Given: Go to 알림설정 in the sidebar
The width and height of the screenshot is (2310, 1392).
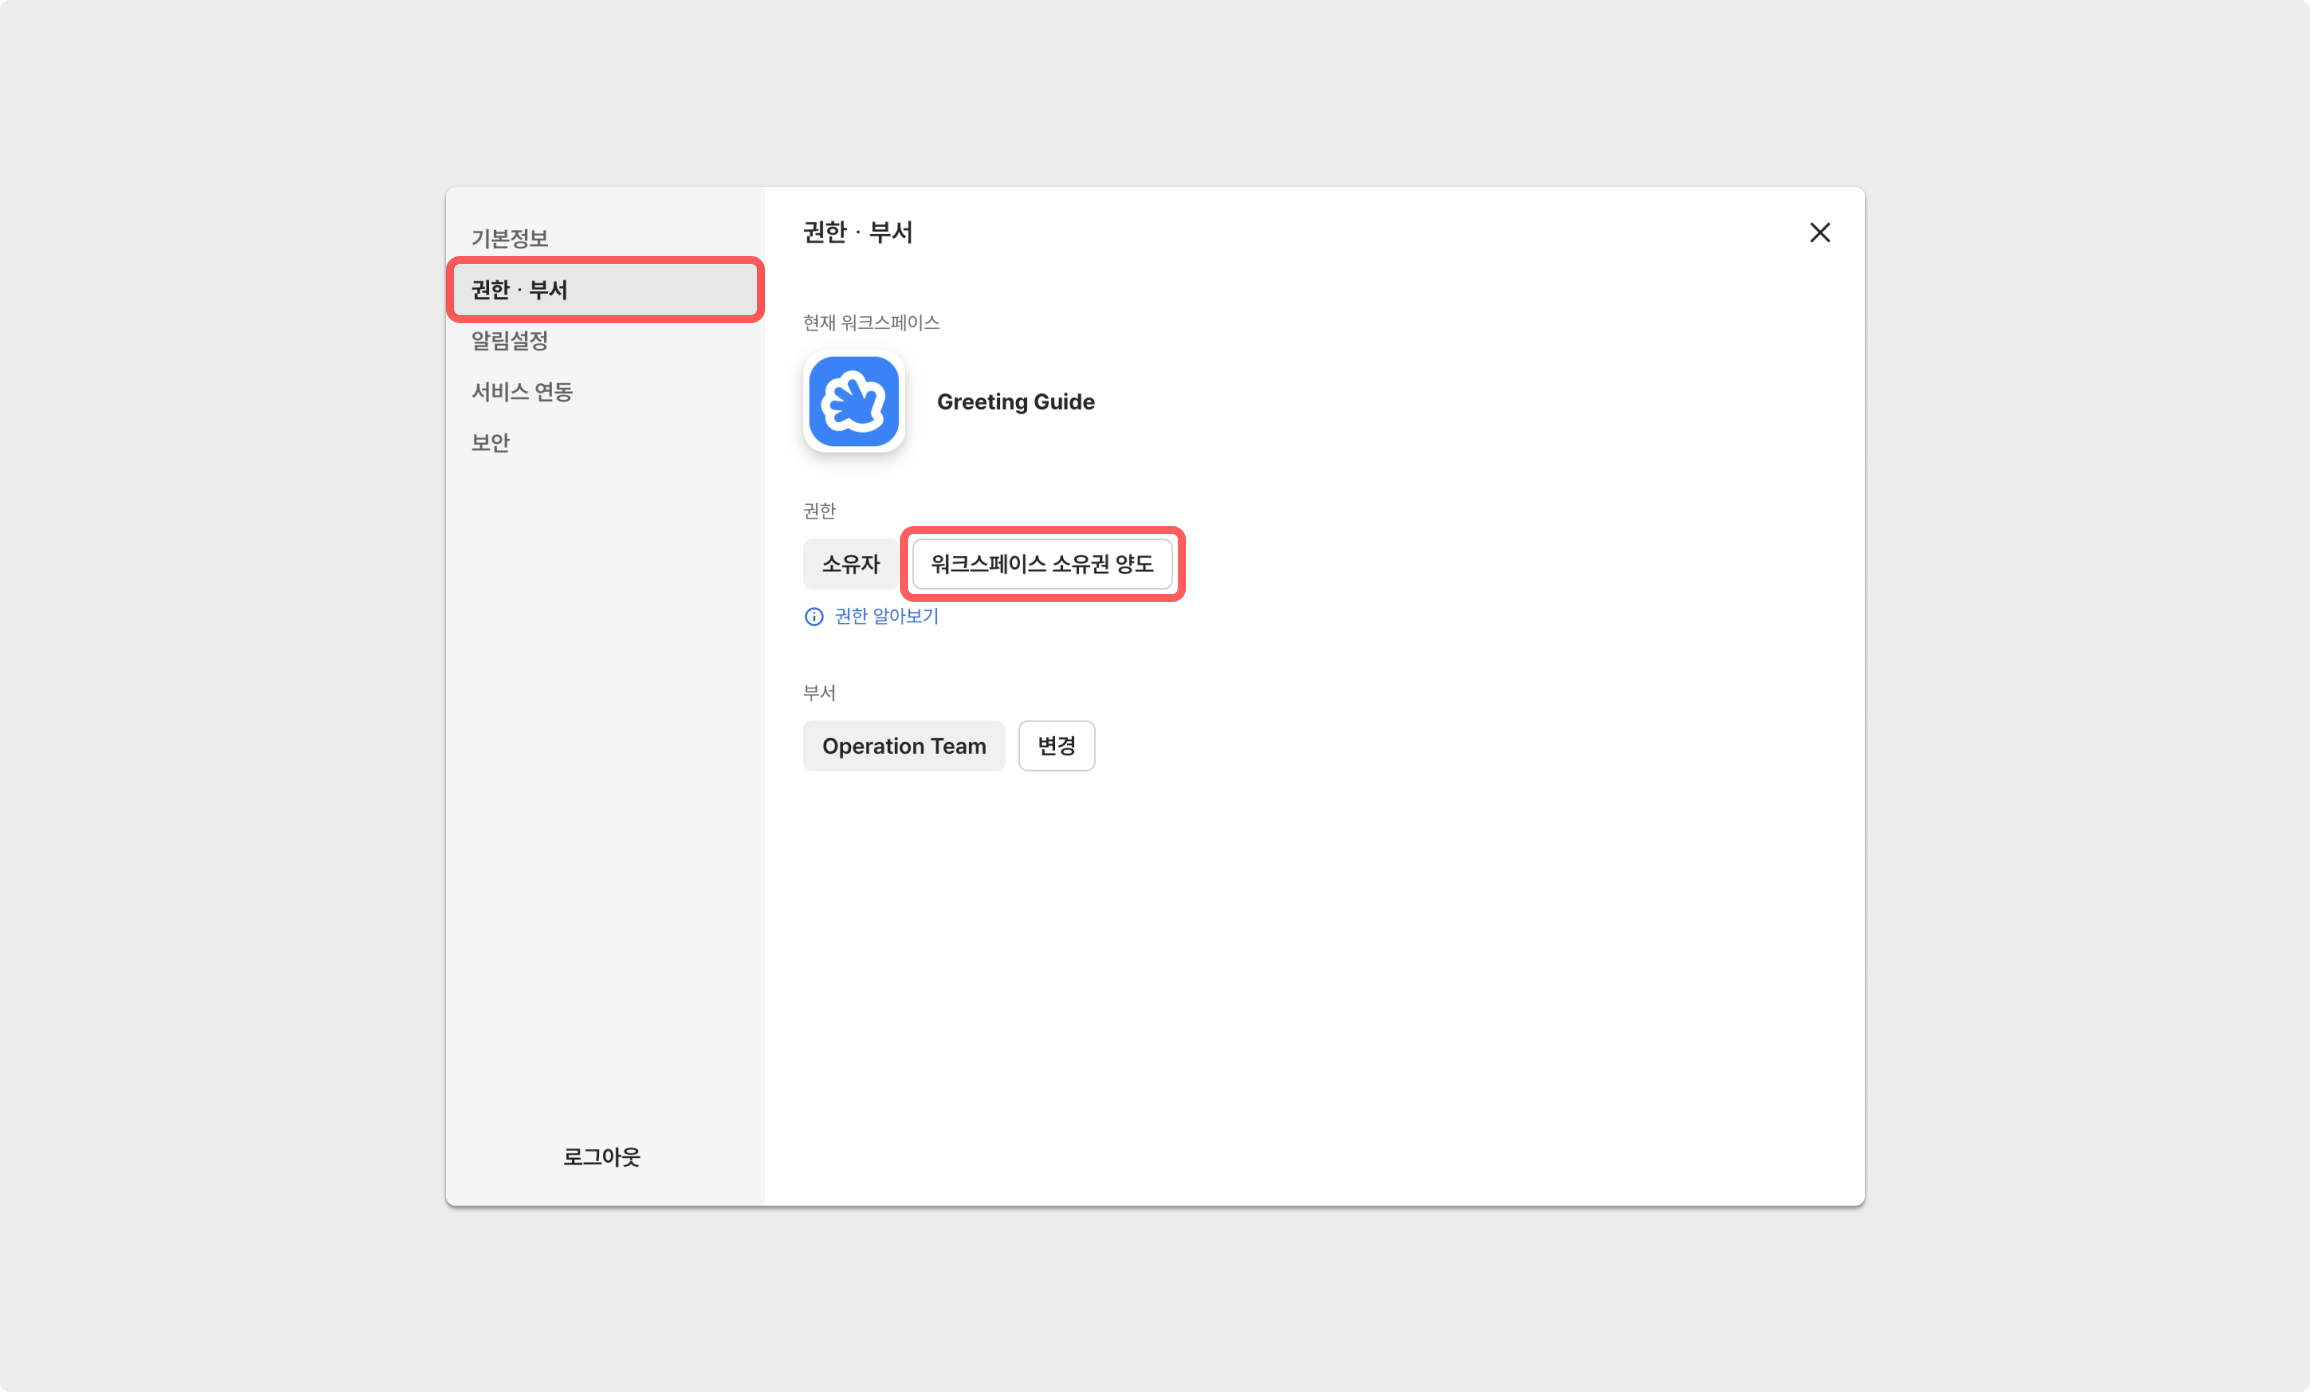Looking at the screenshot, I should coord(510,341).
